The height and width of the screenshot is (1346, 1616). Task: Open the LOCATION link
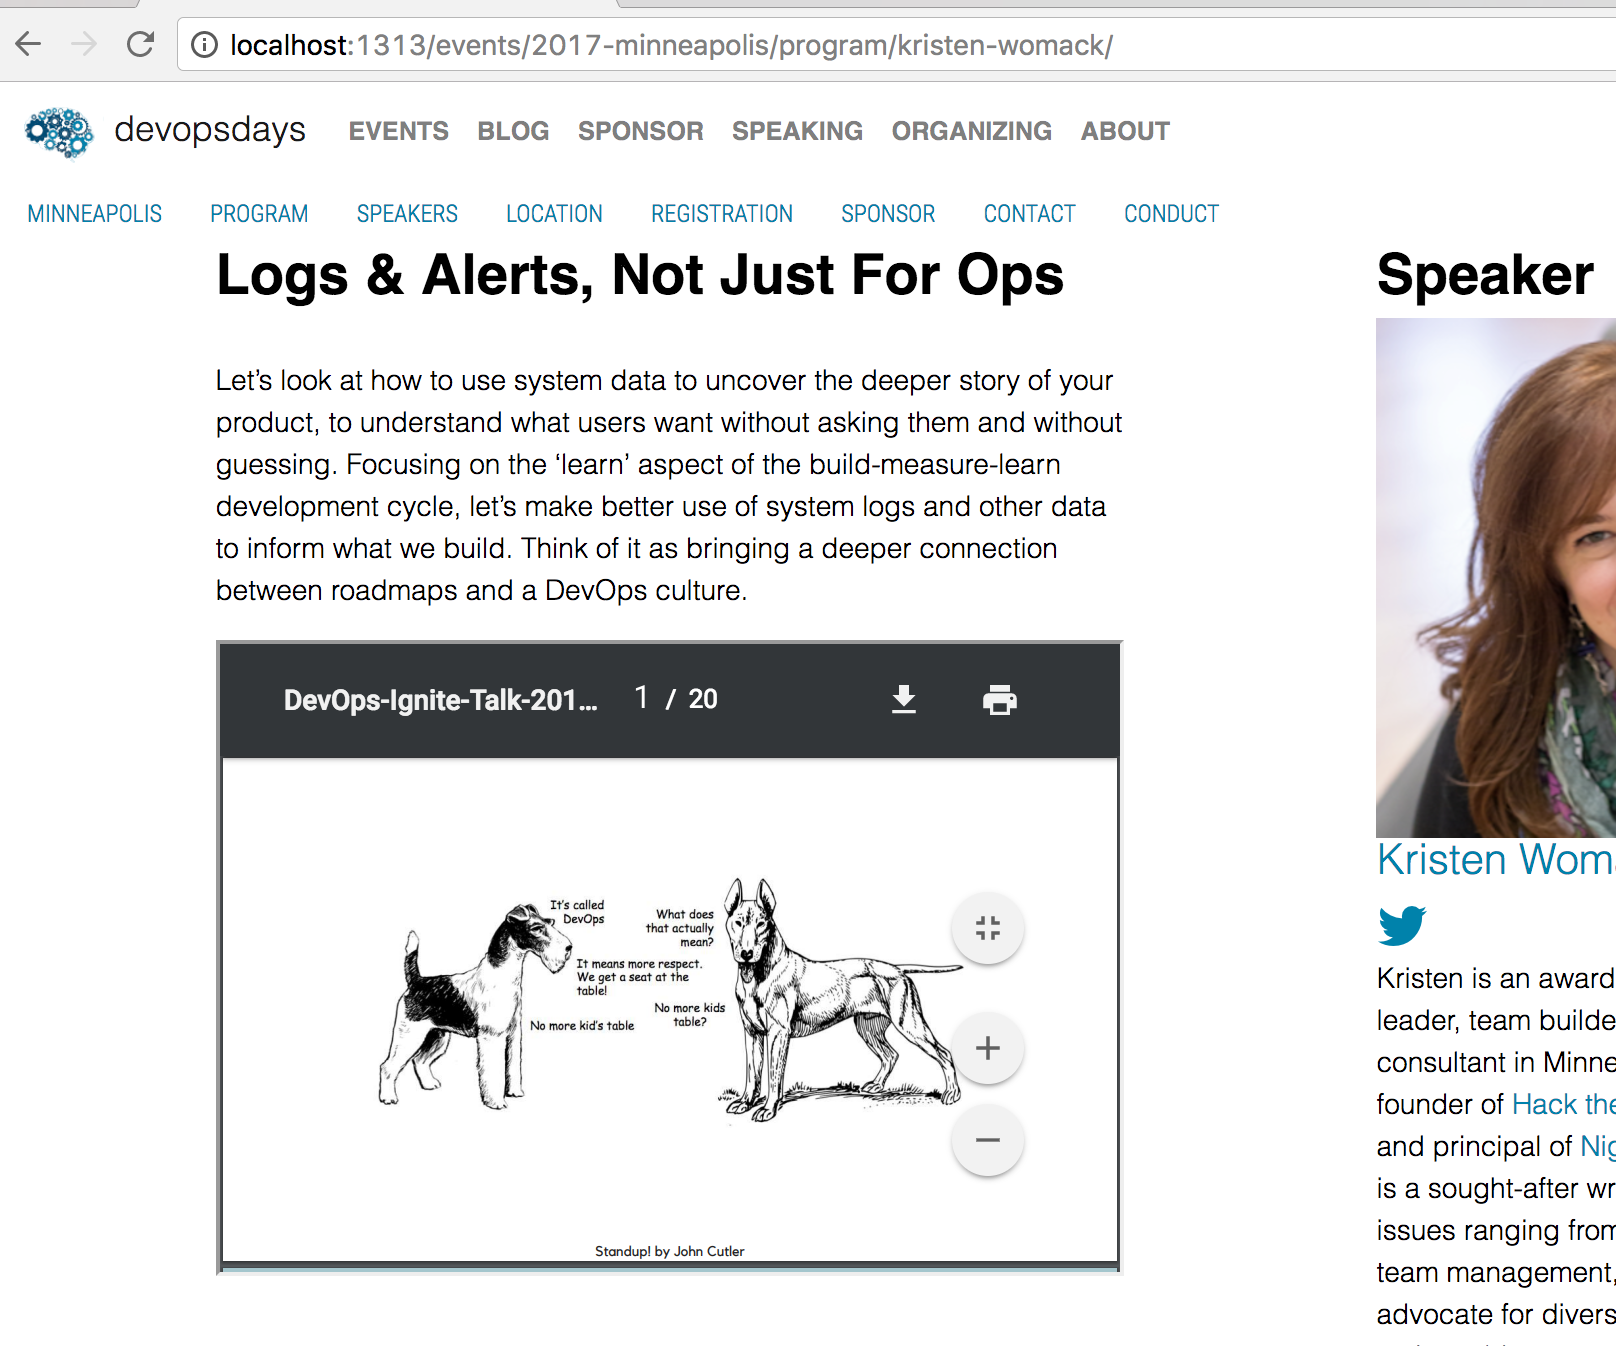pos(554,214)
